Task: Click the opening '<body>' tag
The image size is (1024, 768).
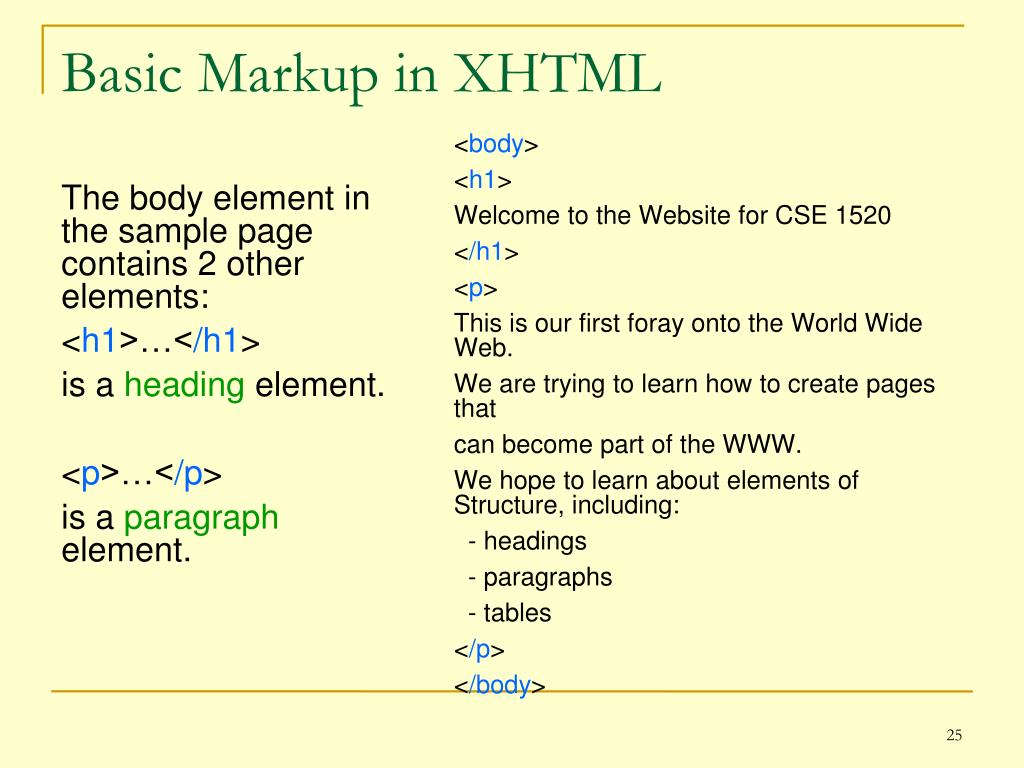Action: pos(496,145)
